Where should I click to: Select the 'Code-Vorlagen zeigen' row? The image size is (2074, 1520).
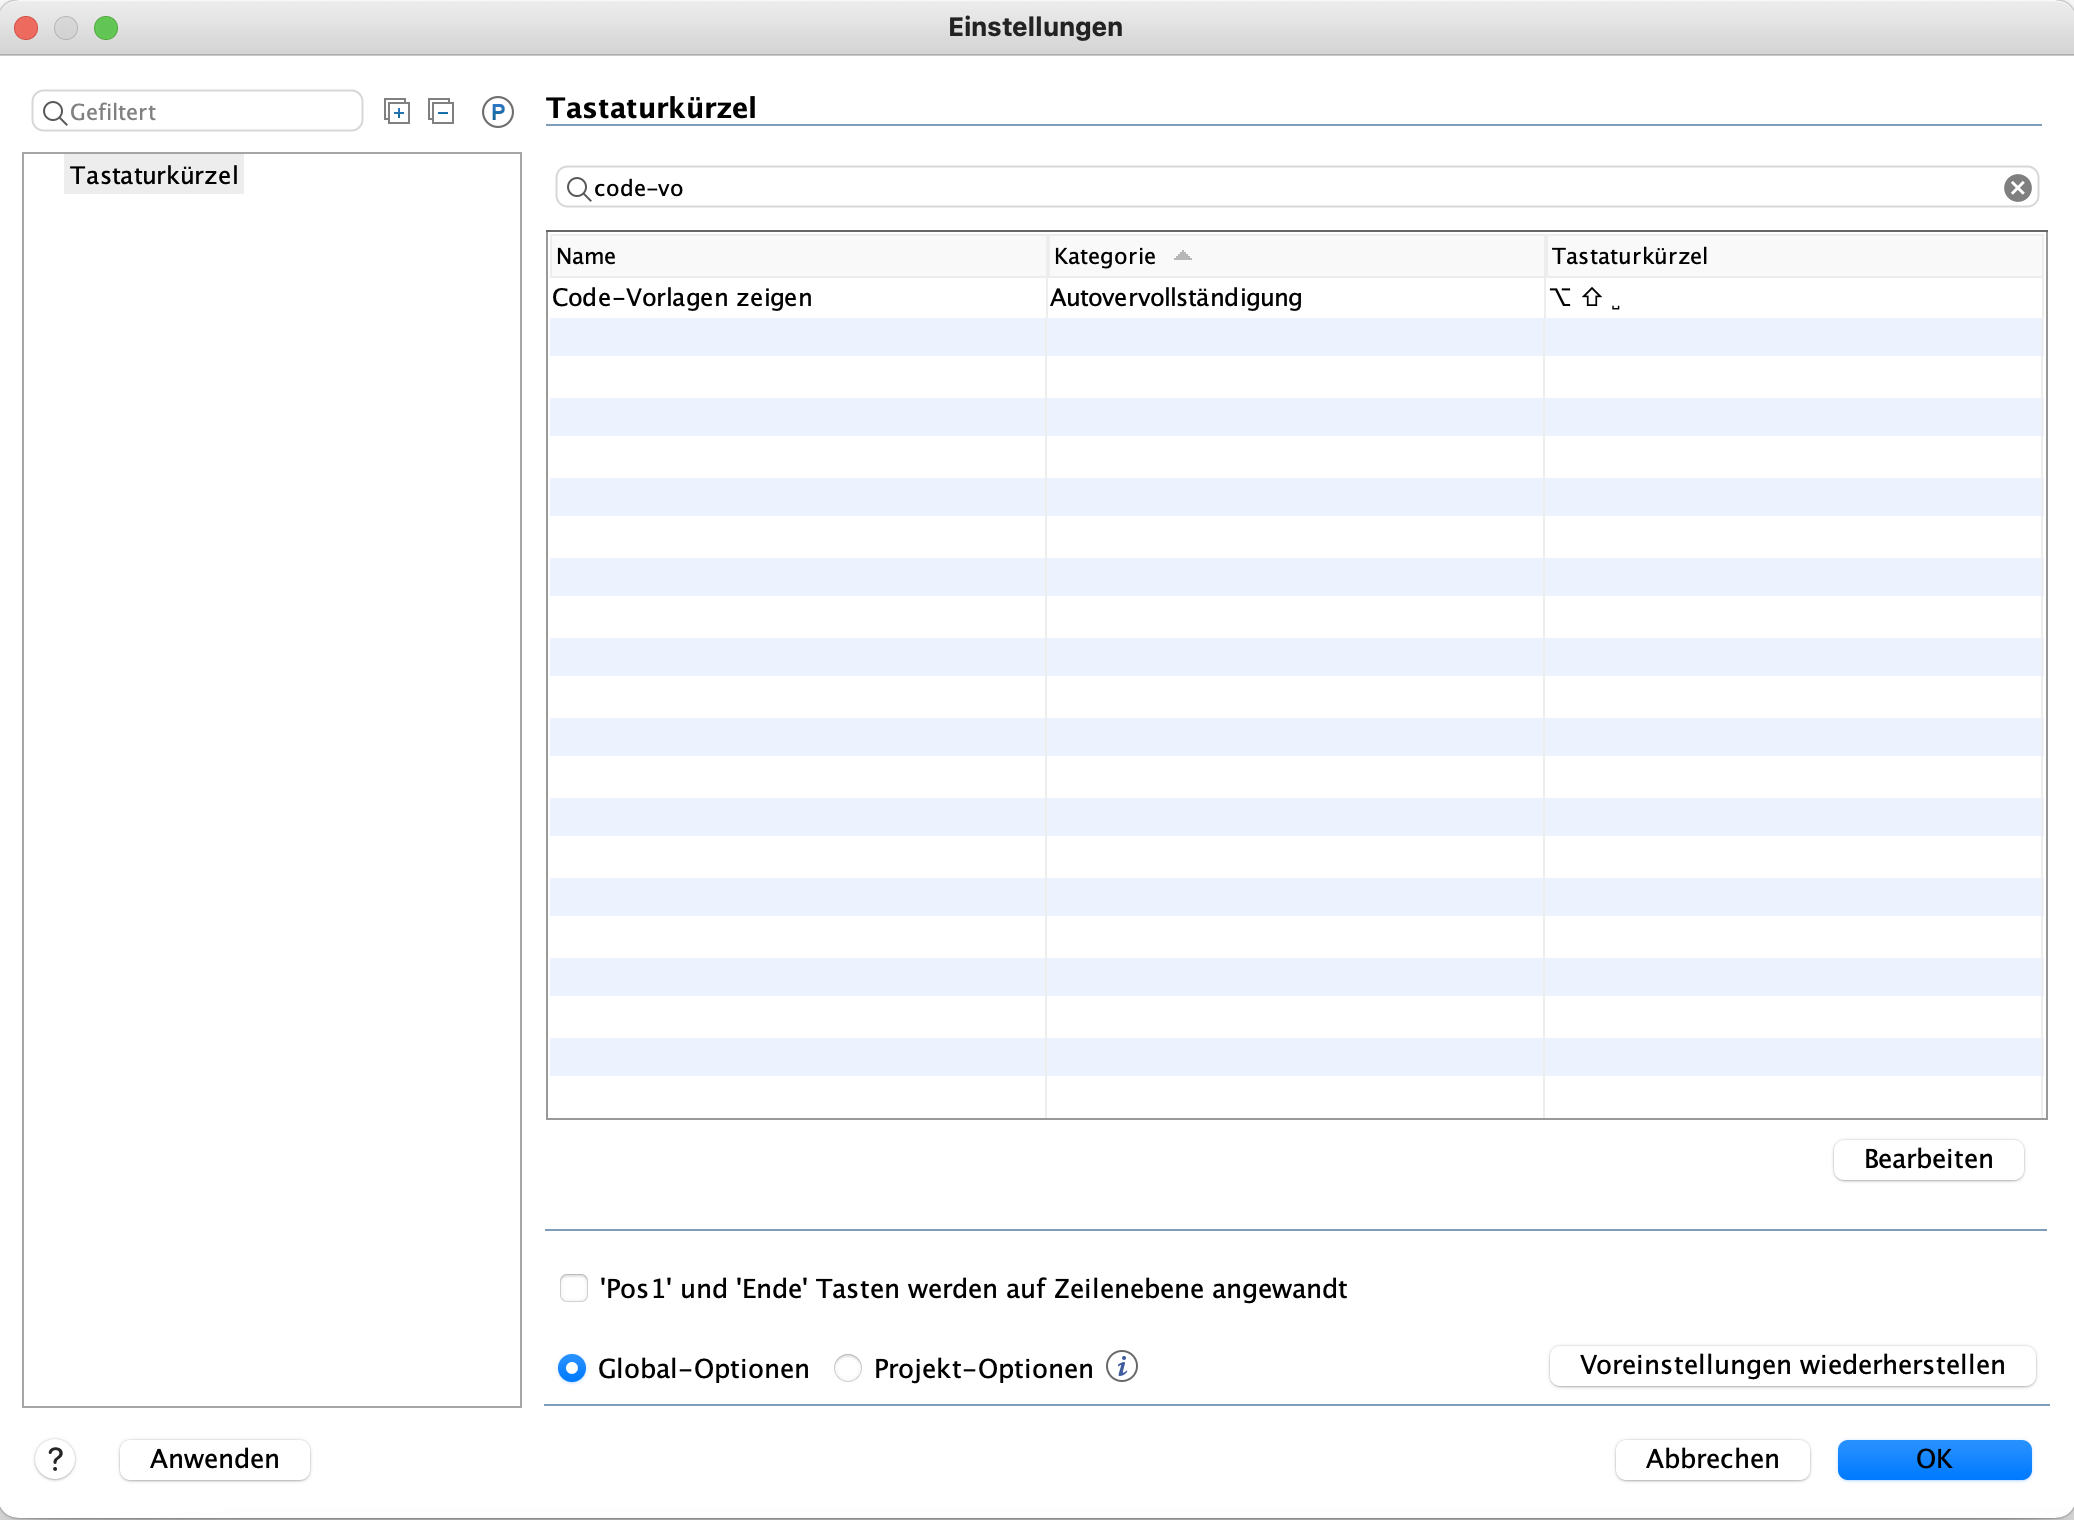click(1295, 297)
